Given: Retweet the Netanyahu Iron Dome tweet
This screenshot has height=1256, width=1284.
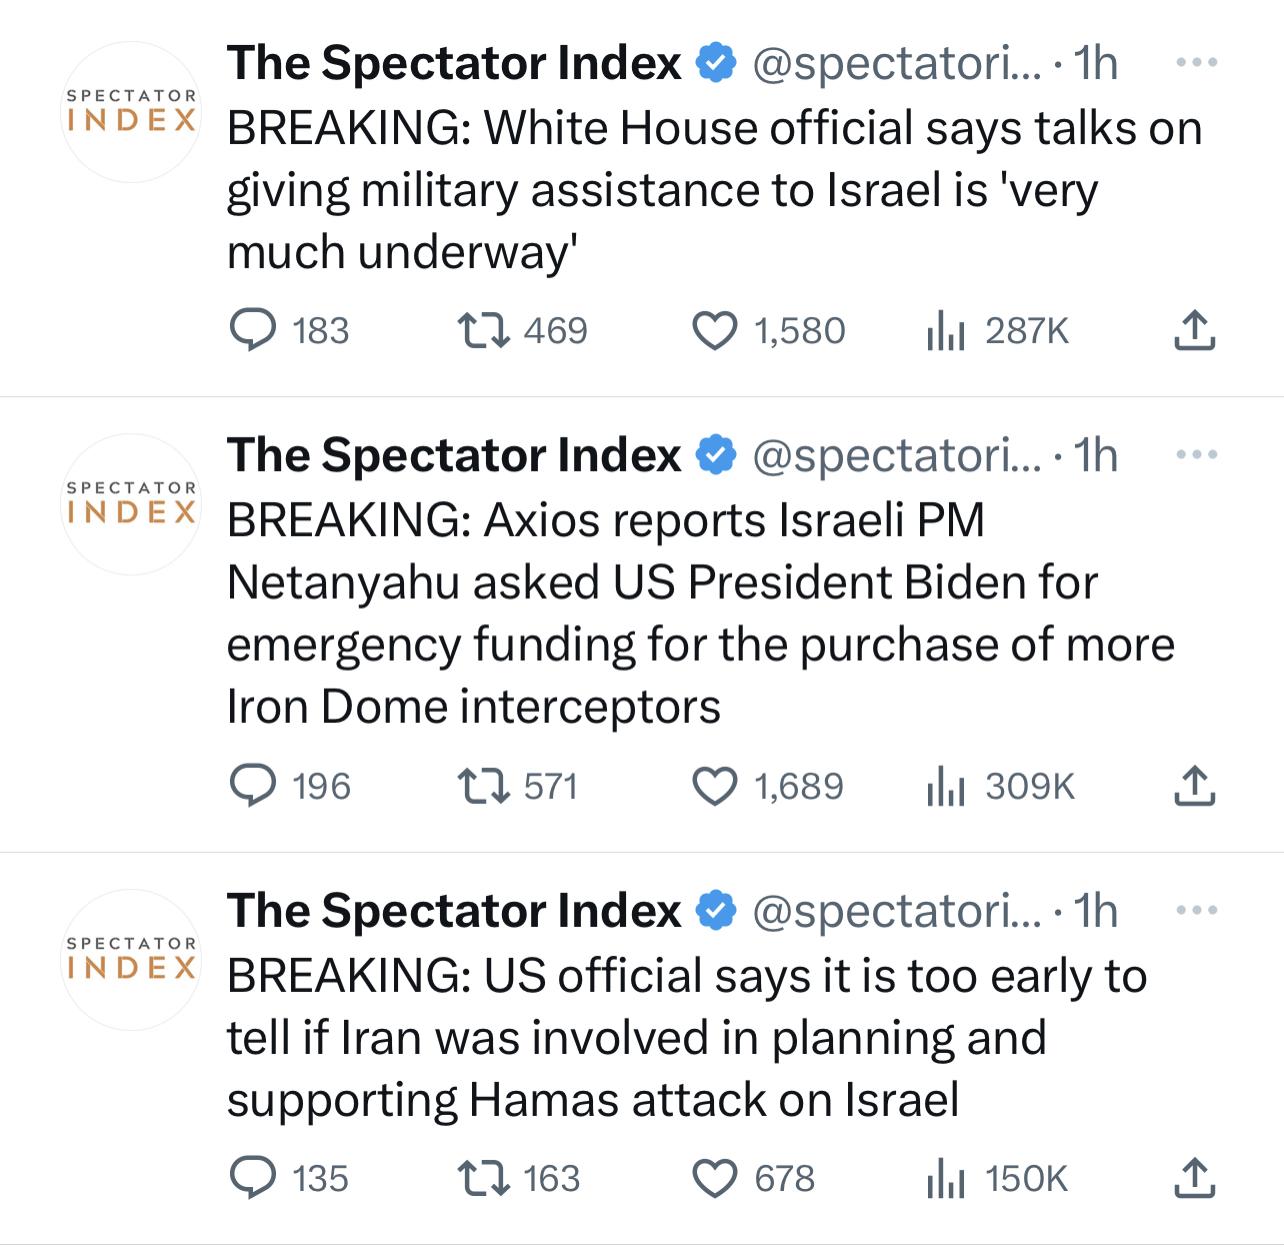Looking at the screenshot, I should coord(484,786).
